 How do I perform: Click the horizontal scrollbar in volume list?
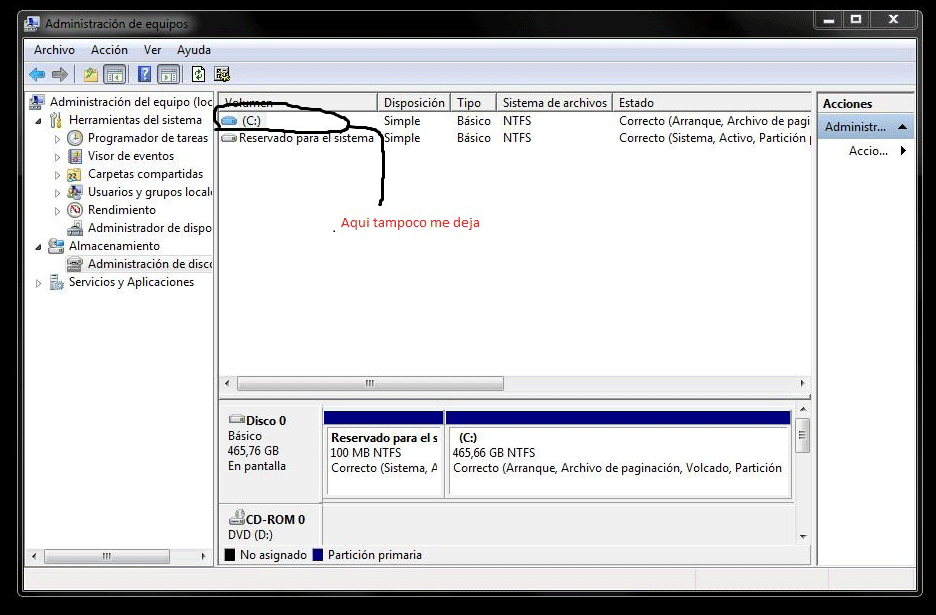(x=369, y=384)
